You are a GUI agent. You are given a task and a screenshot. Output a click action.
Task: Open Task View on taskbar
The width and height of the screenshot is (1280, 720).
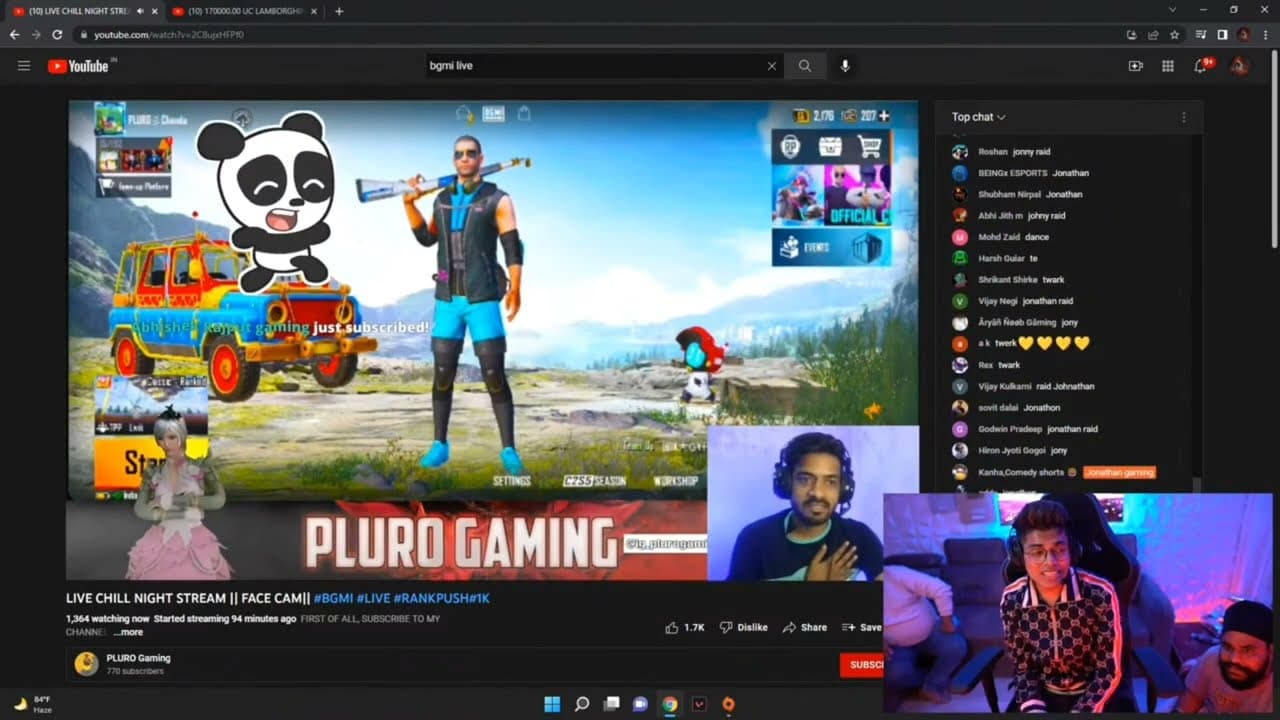[611, 704]
